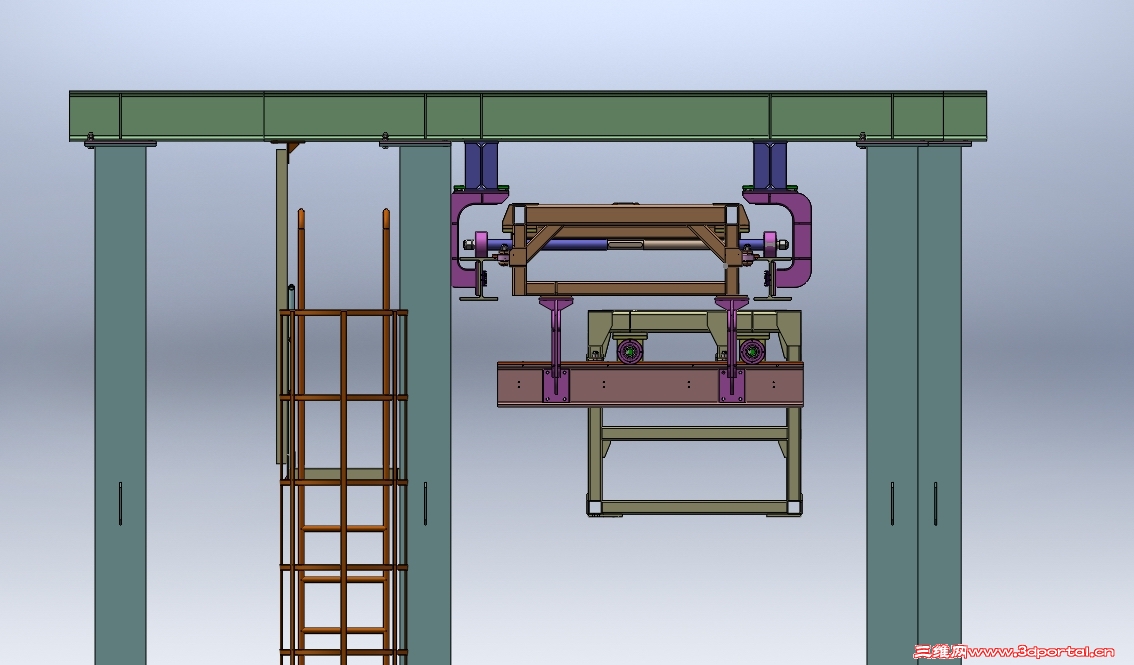
Task: Select the right blue hanger bracket
Action: pyautogui.click(x=770, y=165)
